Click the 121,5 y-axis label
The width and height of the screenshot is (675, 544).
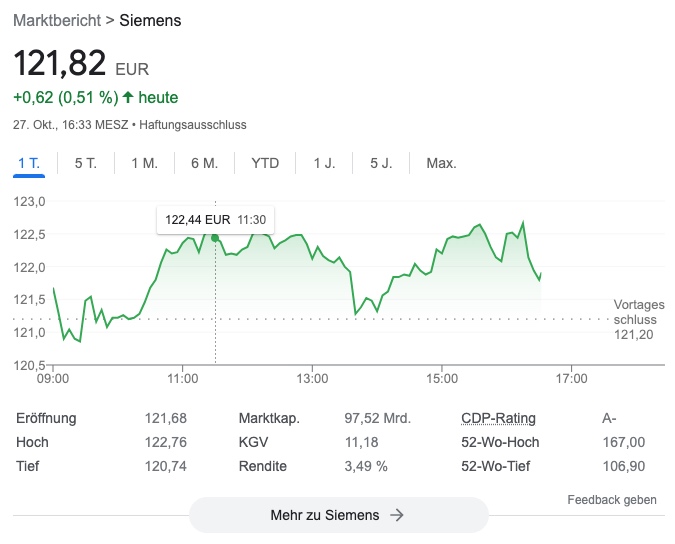tap(29, 300)
